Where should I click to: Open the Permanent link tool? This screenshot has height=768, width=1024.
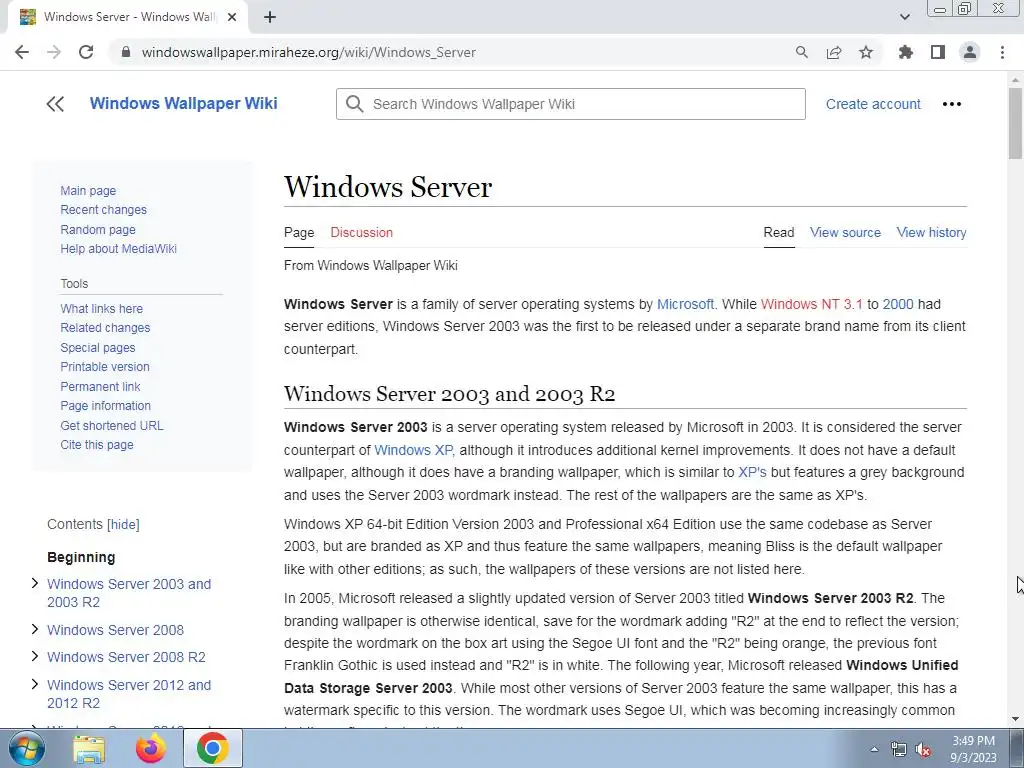(100, 387)
